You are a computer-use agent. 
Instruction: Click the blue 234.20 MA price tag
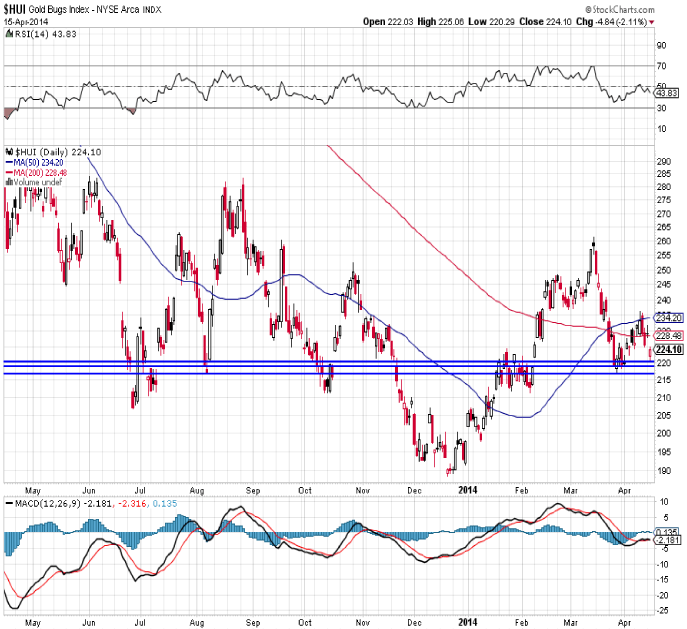[x=668, y=318]
